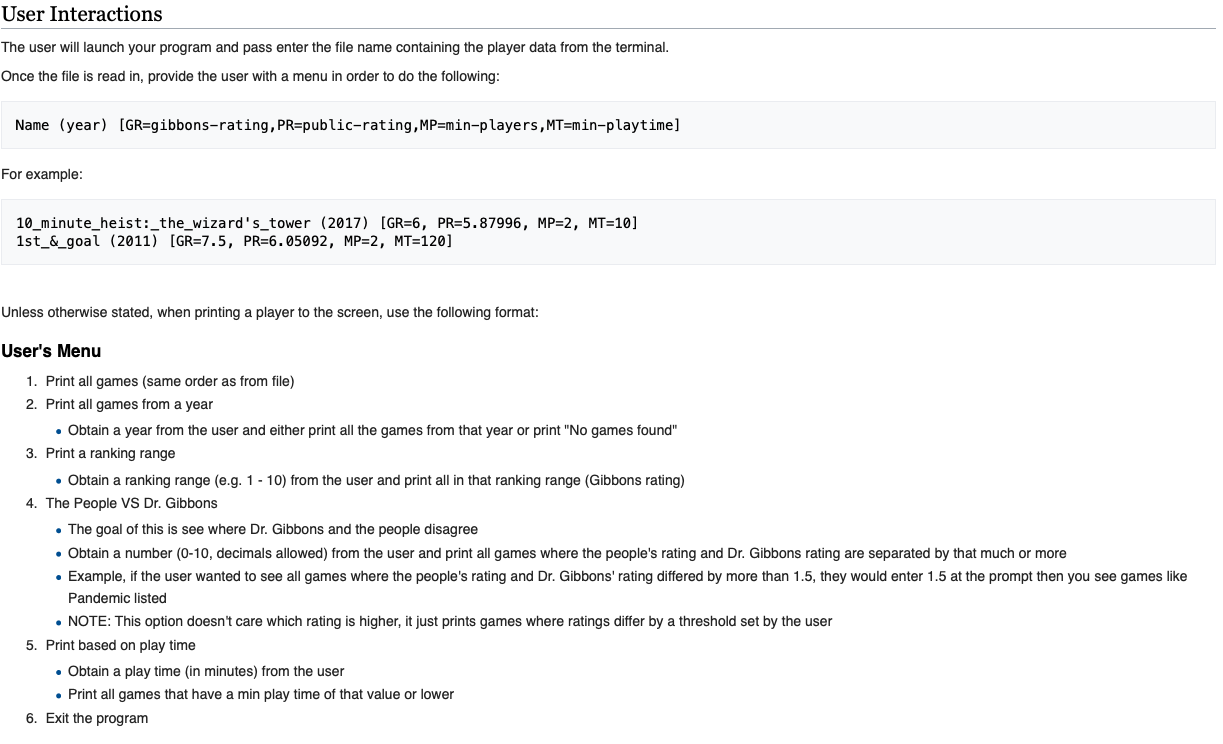Click 'Obtain a play time (in minutes)' bullet
1223x744 pixels.
[x=206, y=671]
